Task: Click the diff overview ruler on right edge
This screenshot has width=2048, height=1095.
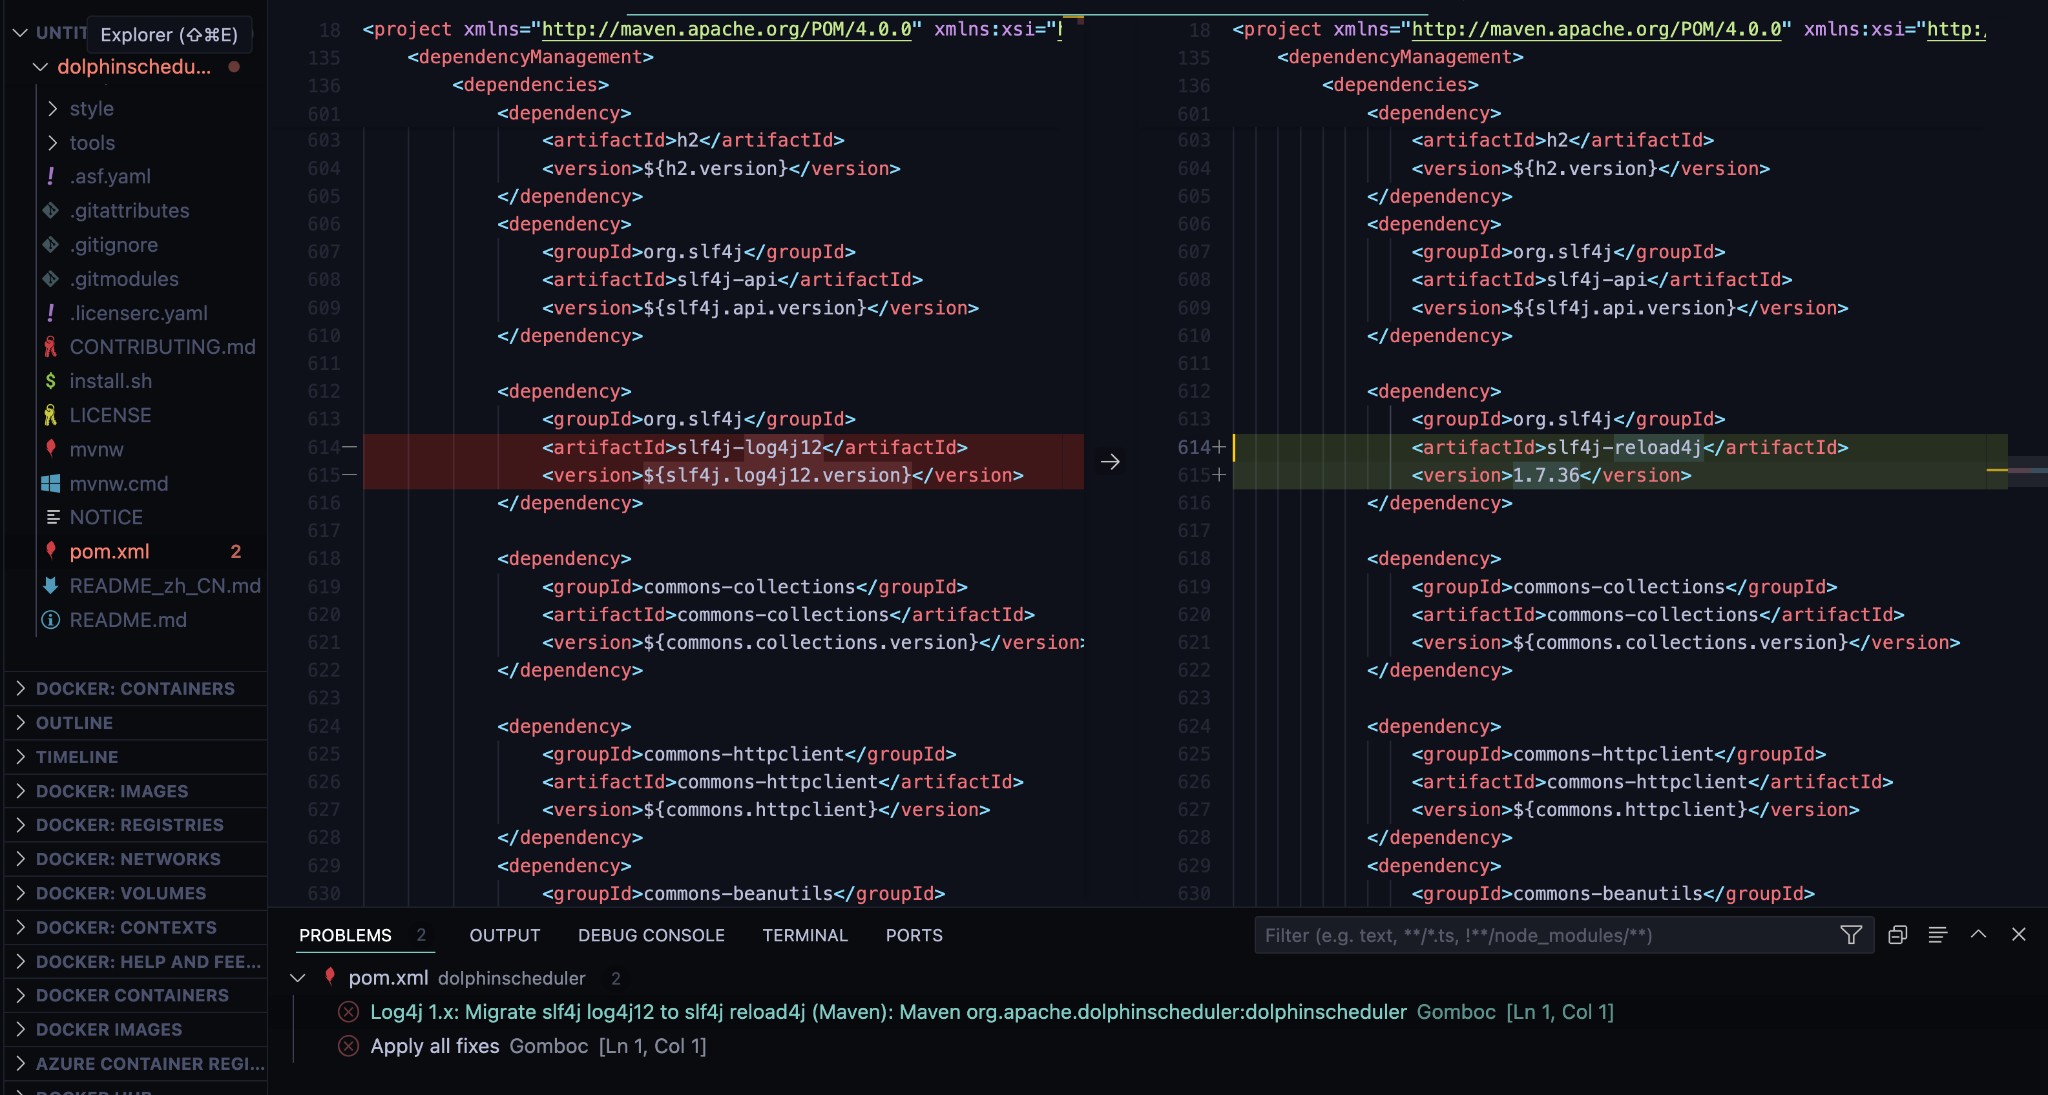Action: [x=2026, y=469]
